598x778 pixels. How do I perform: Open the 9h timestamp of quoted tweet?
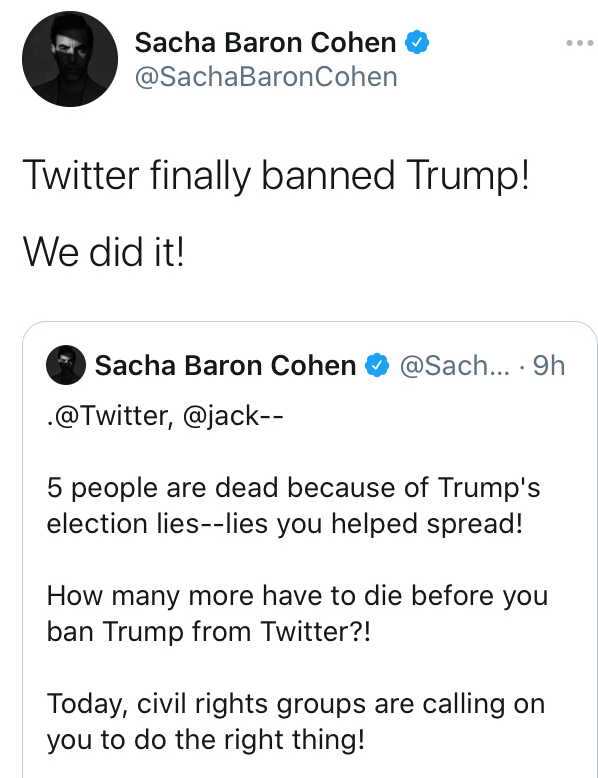point(549,366)
